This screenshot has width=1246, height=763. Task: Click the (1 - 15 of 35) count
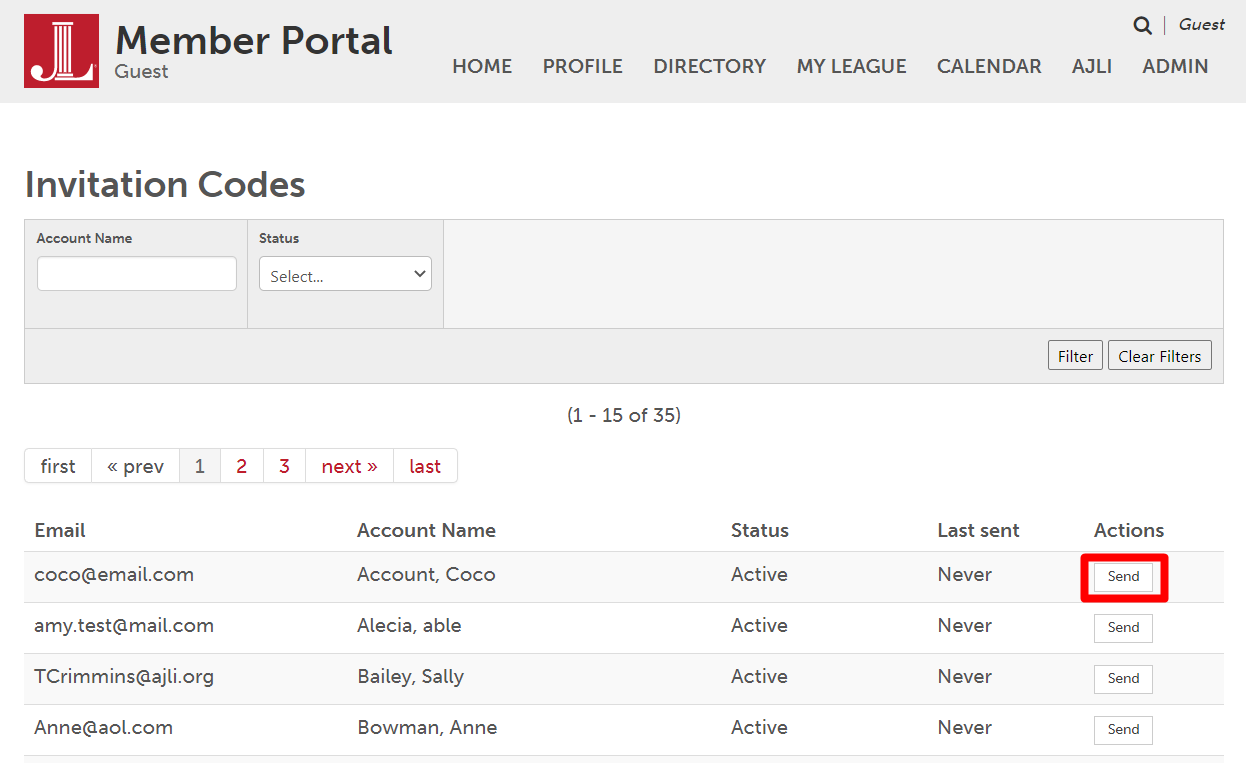[624, 415]
